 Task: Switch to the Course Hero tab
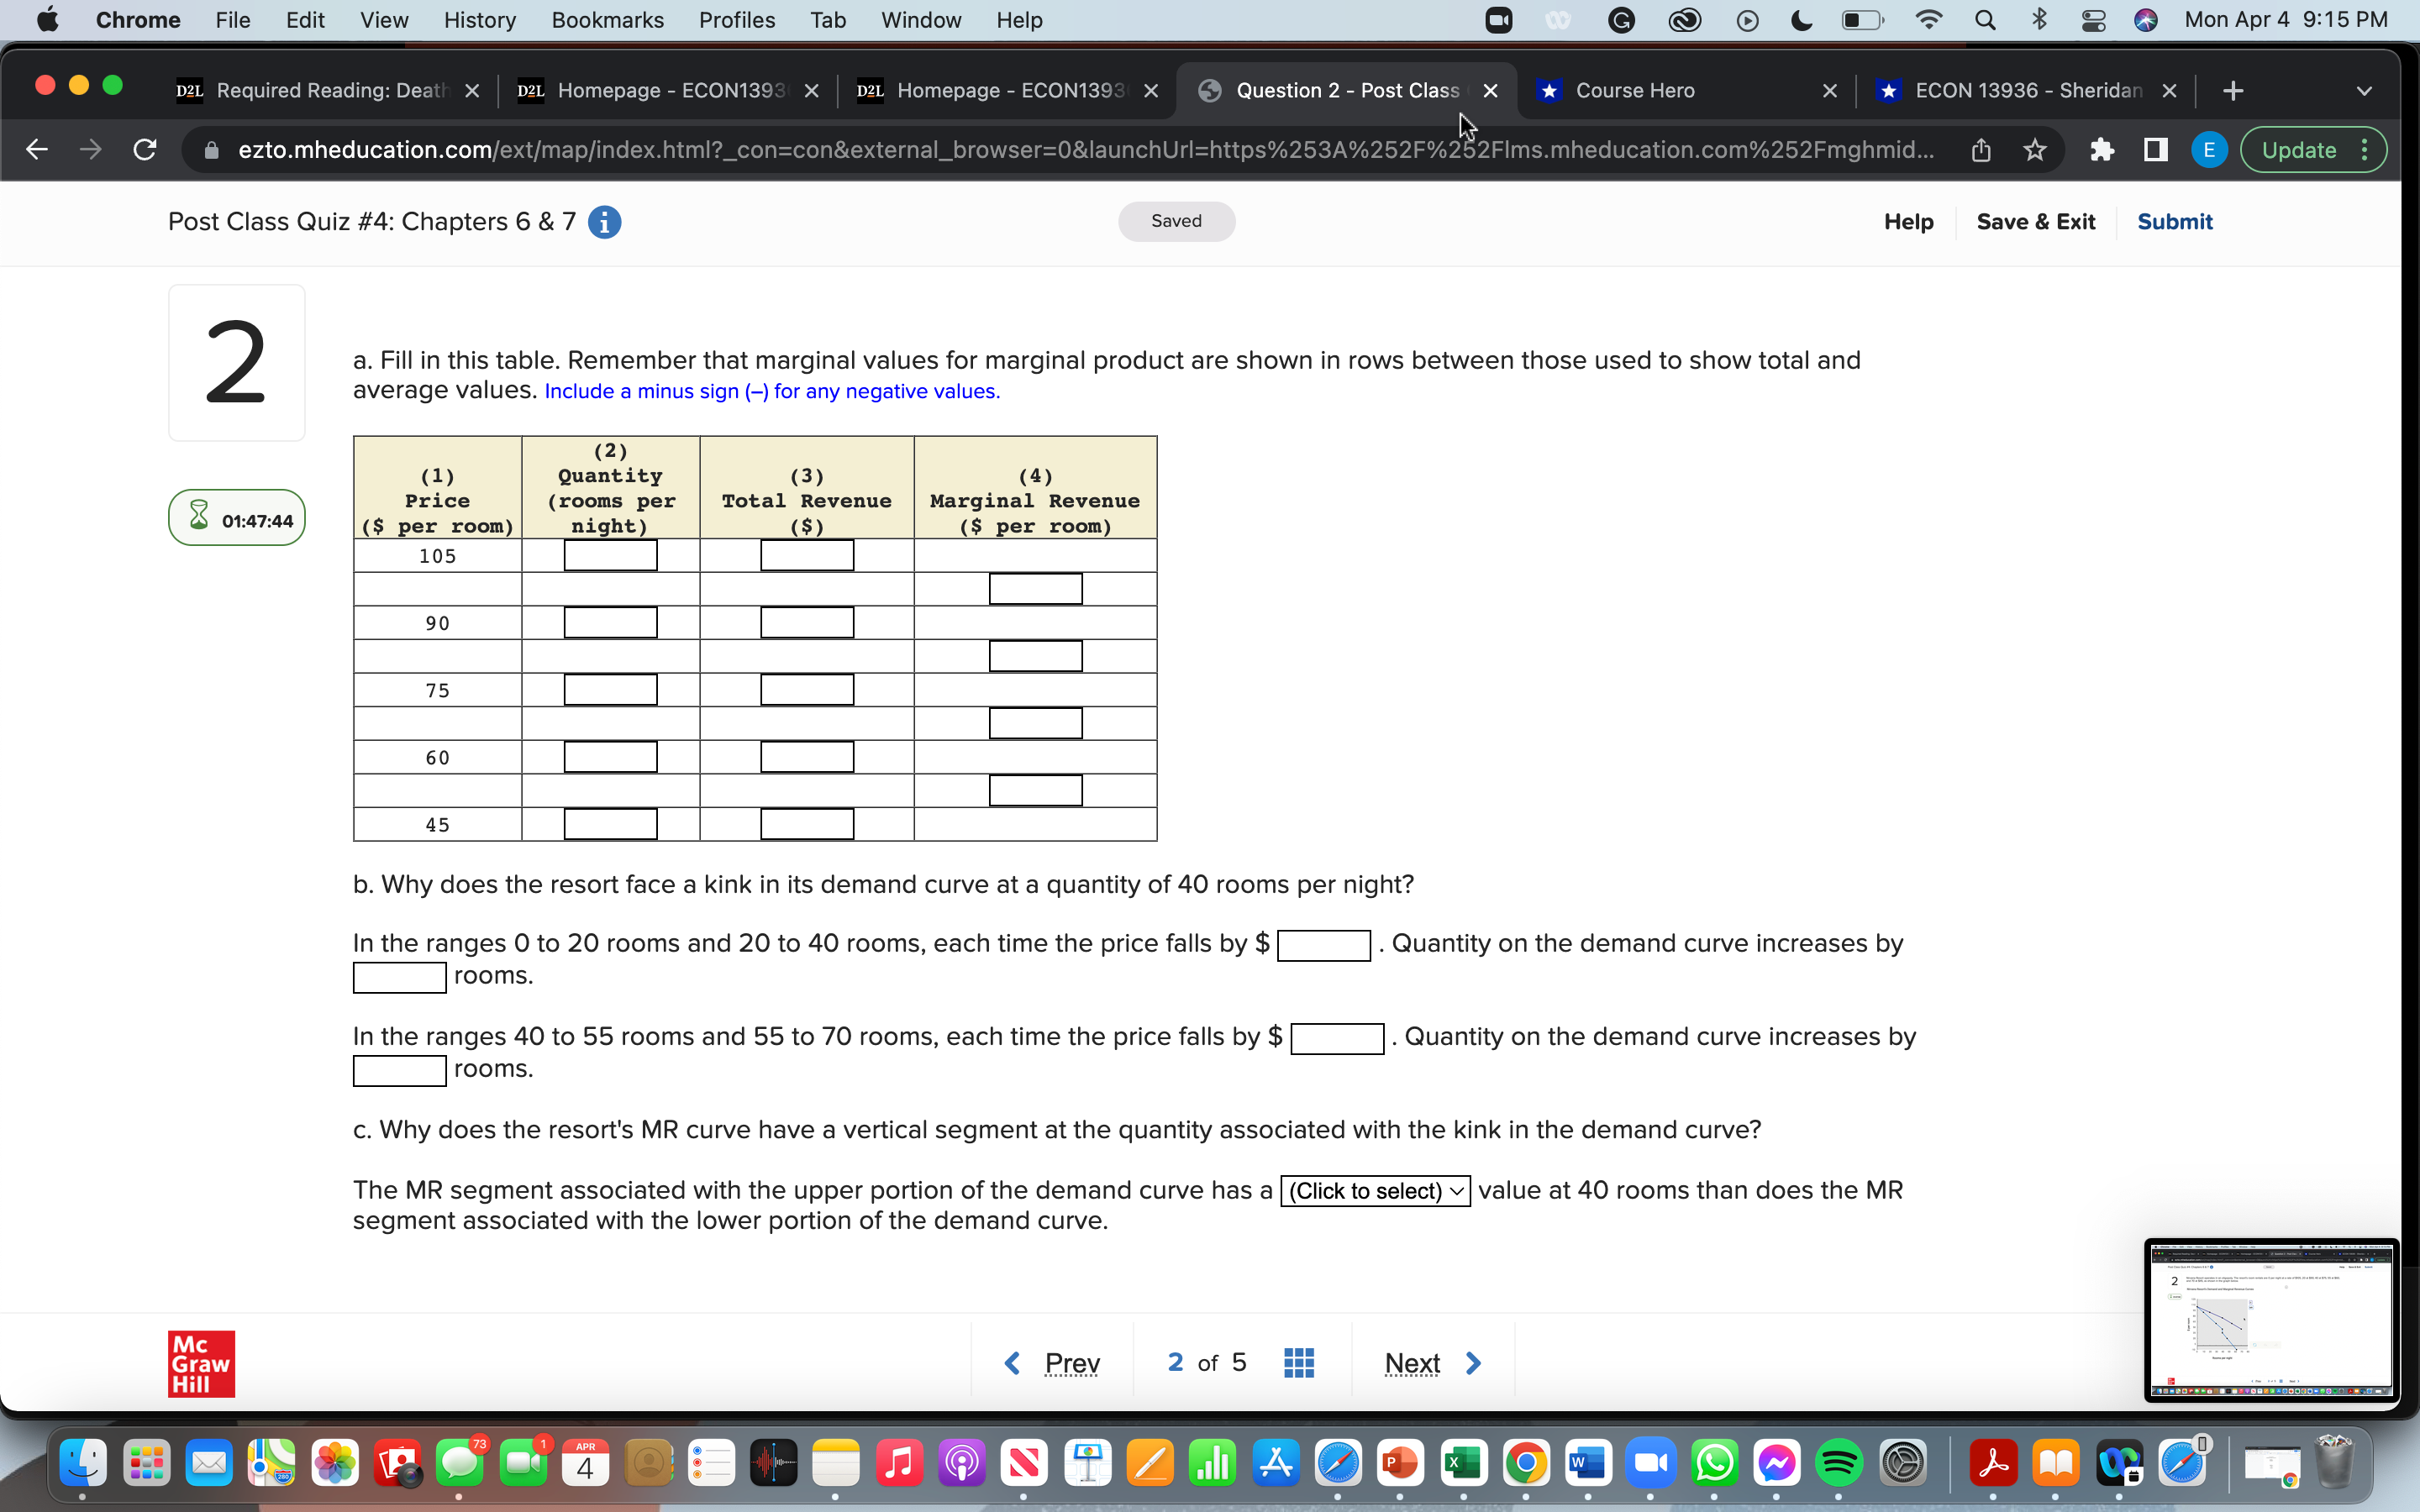1637,90
